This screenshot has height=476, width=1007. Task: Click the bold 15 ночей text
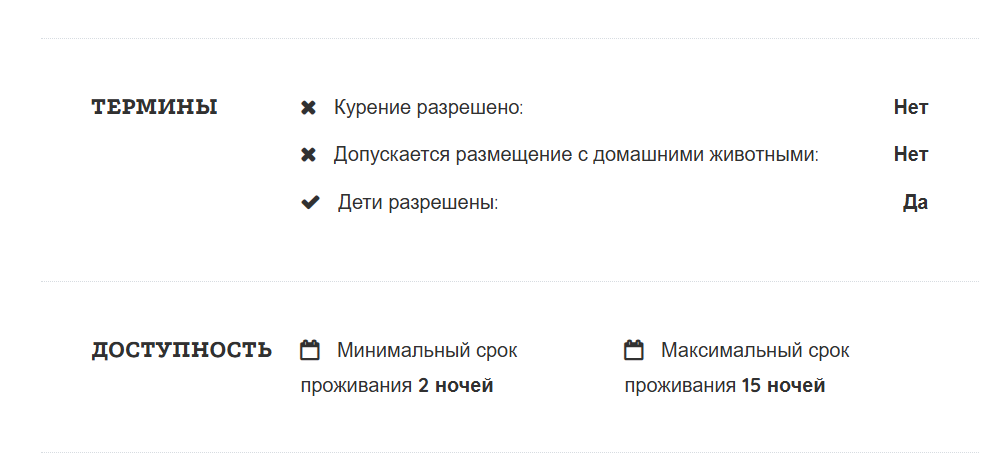tap(784, 386)
